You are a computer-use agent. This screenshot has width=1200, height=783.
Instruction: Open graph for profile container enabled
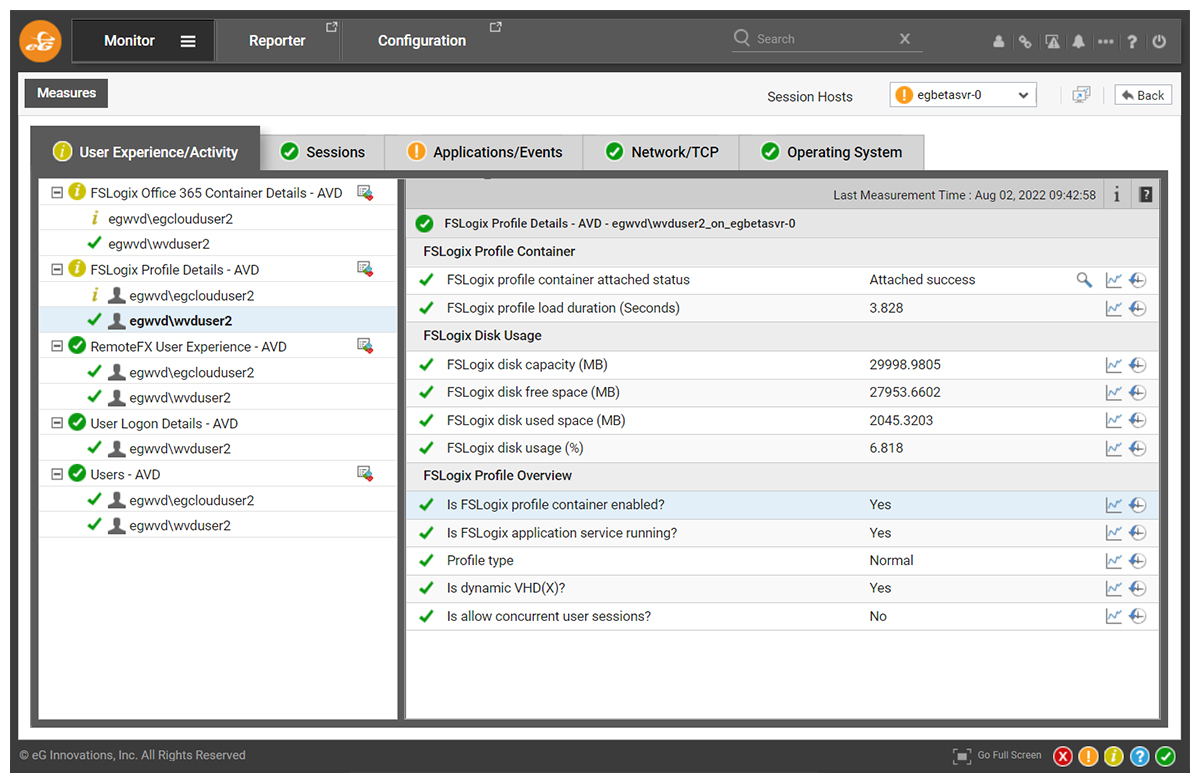(x=1113, y=505)
